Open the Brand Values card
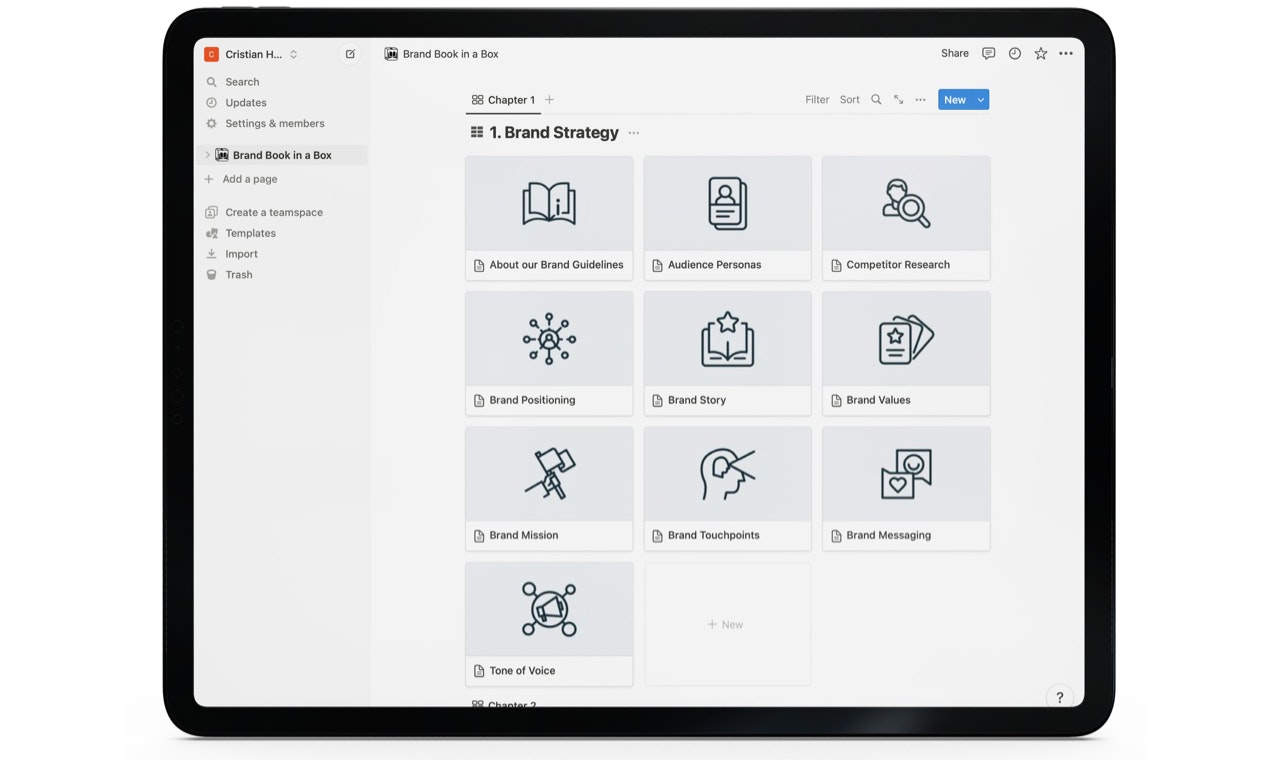Screen dimensions: 1270x760 pyautogui.click(x=906, y=353)
